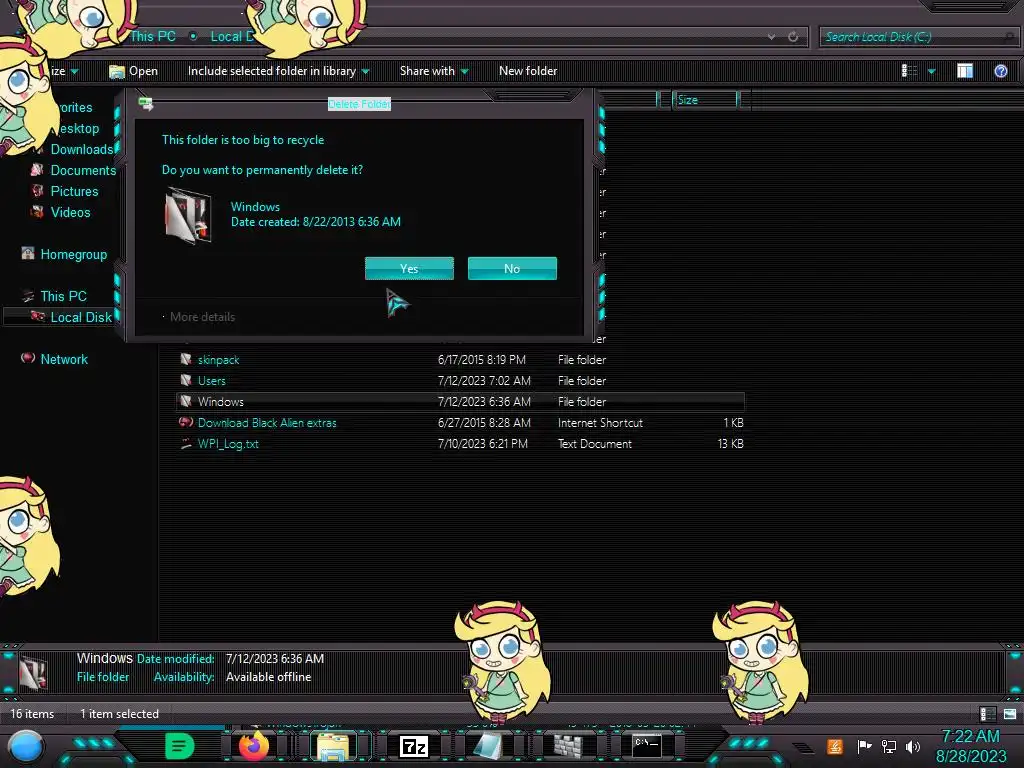Click the Users folder icon
1024x768 pixels.
click(x=186, y=380)
